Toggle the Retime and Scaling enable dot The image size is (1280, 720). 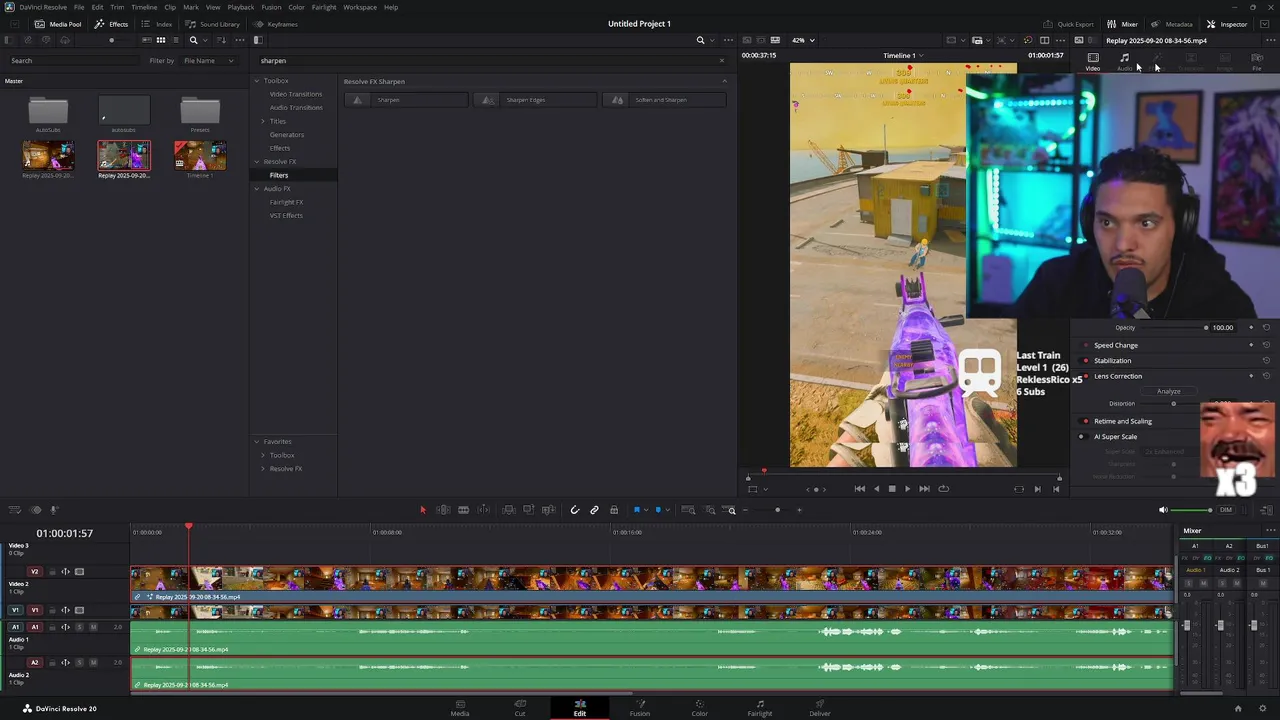point(1086,421)
